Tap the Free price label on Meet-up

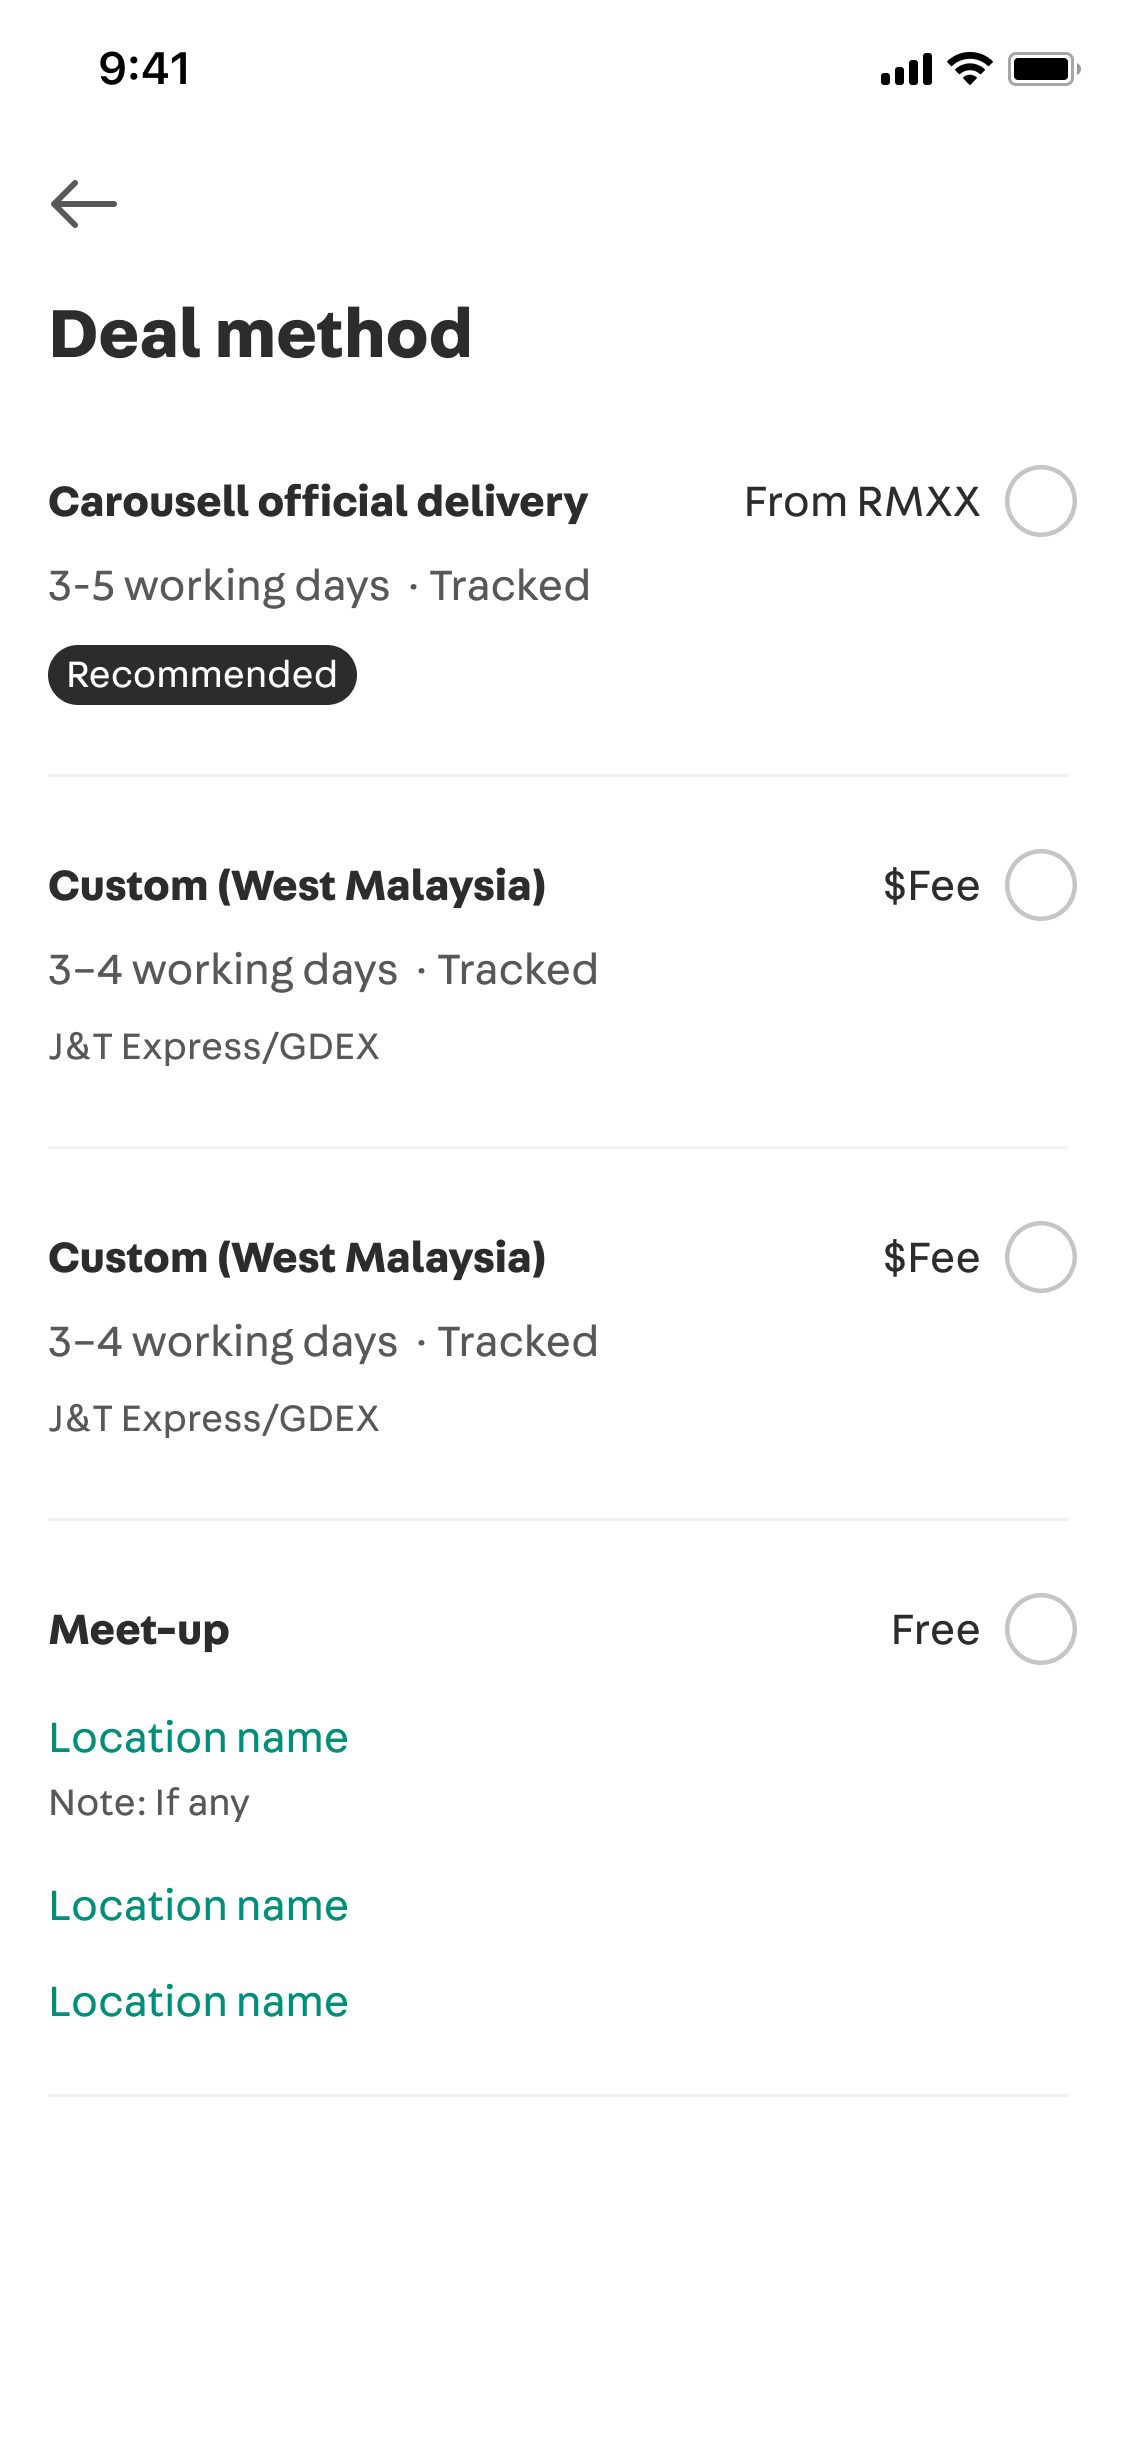[x=935, y=1630]
